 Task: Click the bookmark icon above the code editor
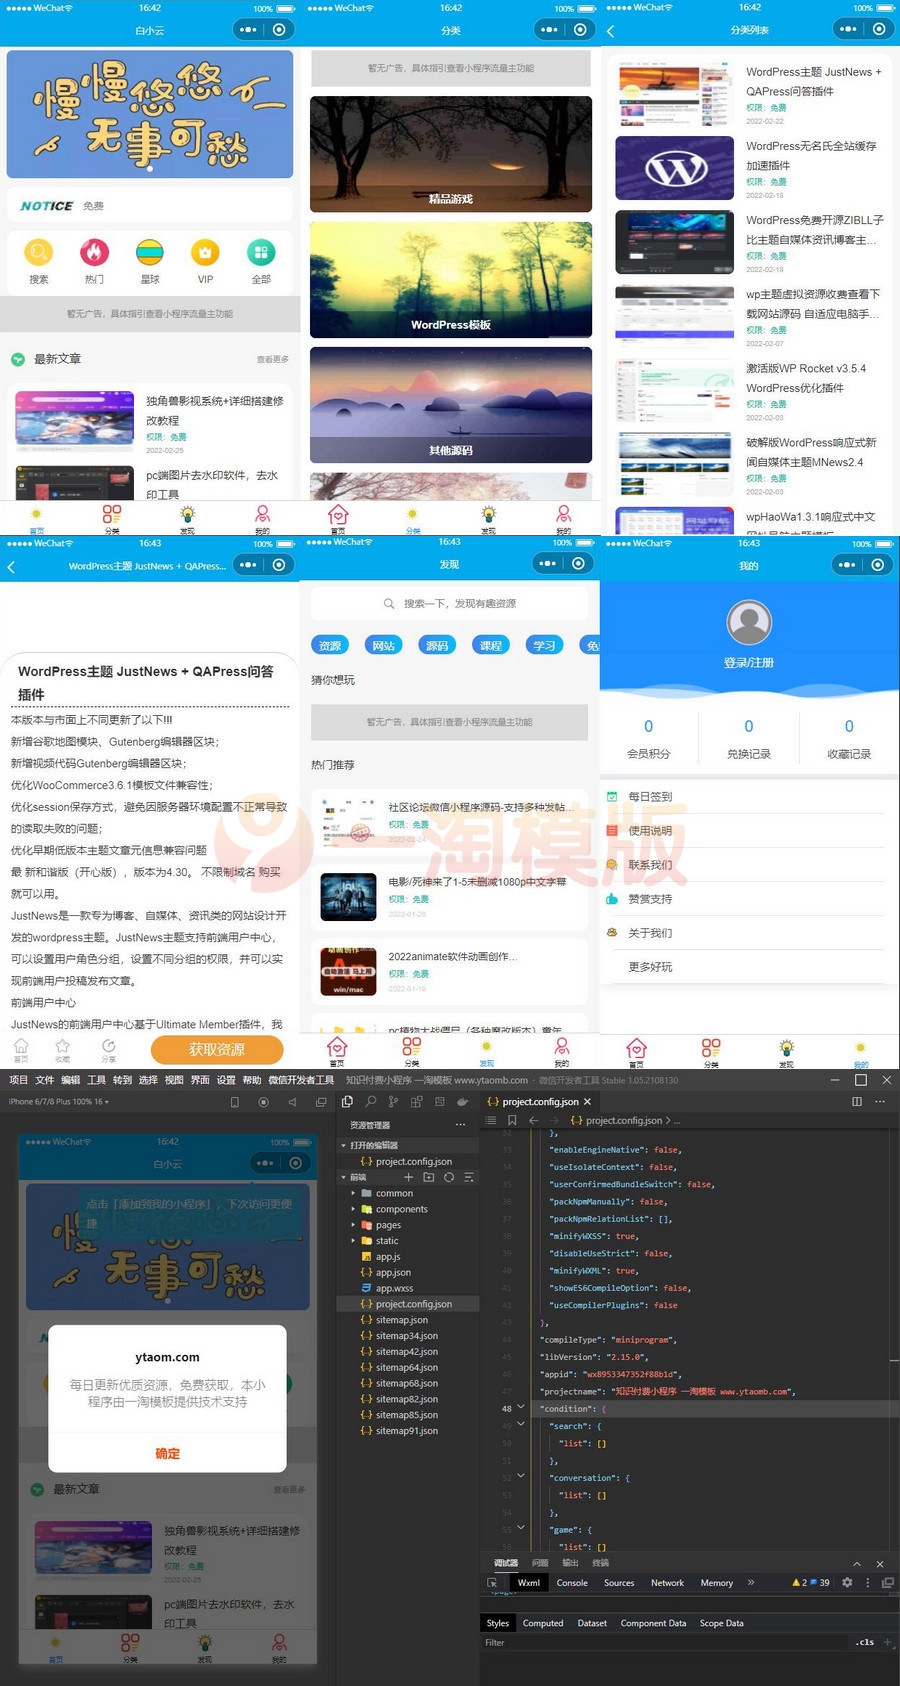point(512,1120)
